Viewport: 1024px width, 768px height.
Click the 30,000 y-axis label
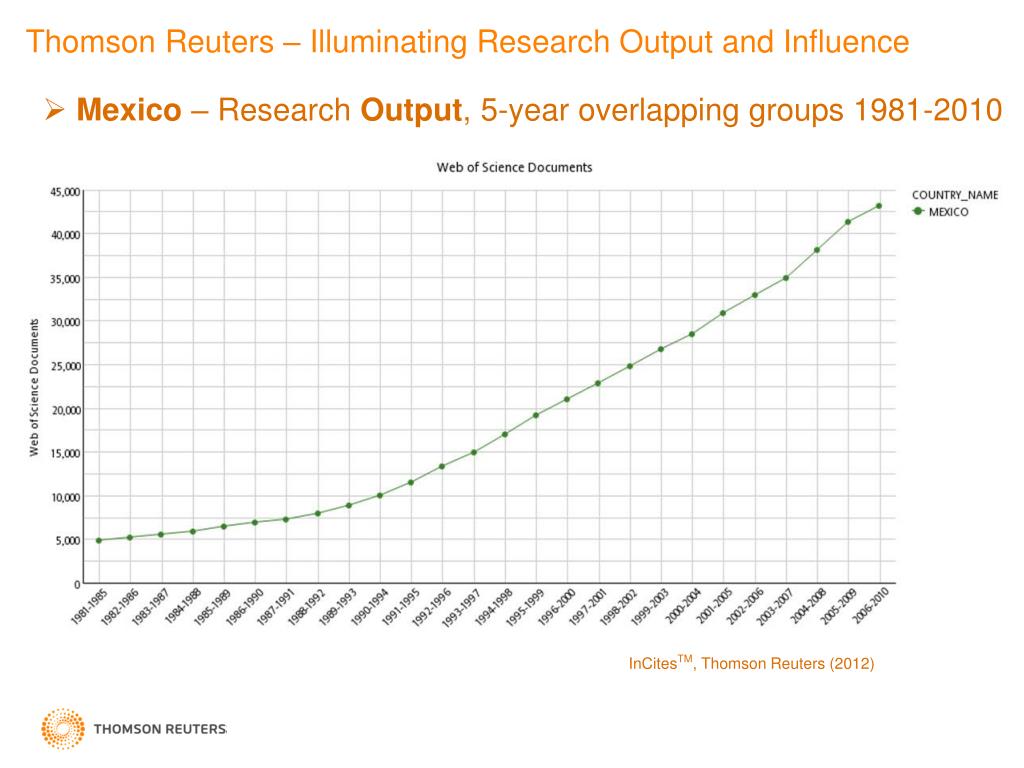[x=65, y=322]
